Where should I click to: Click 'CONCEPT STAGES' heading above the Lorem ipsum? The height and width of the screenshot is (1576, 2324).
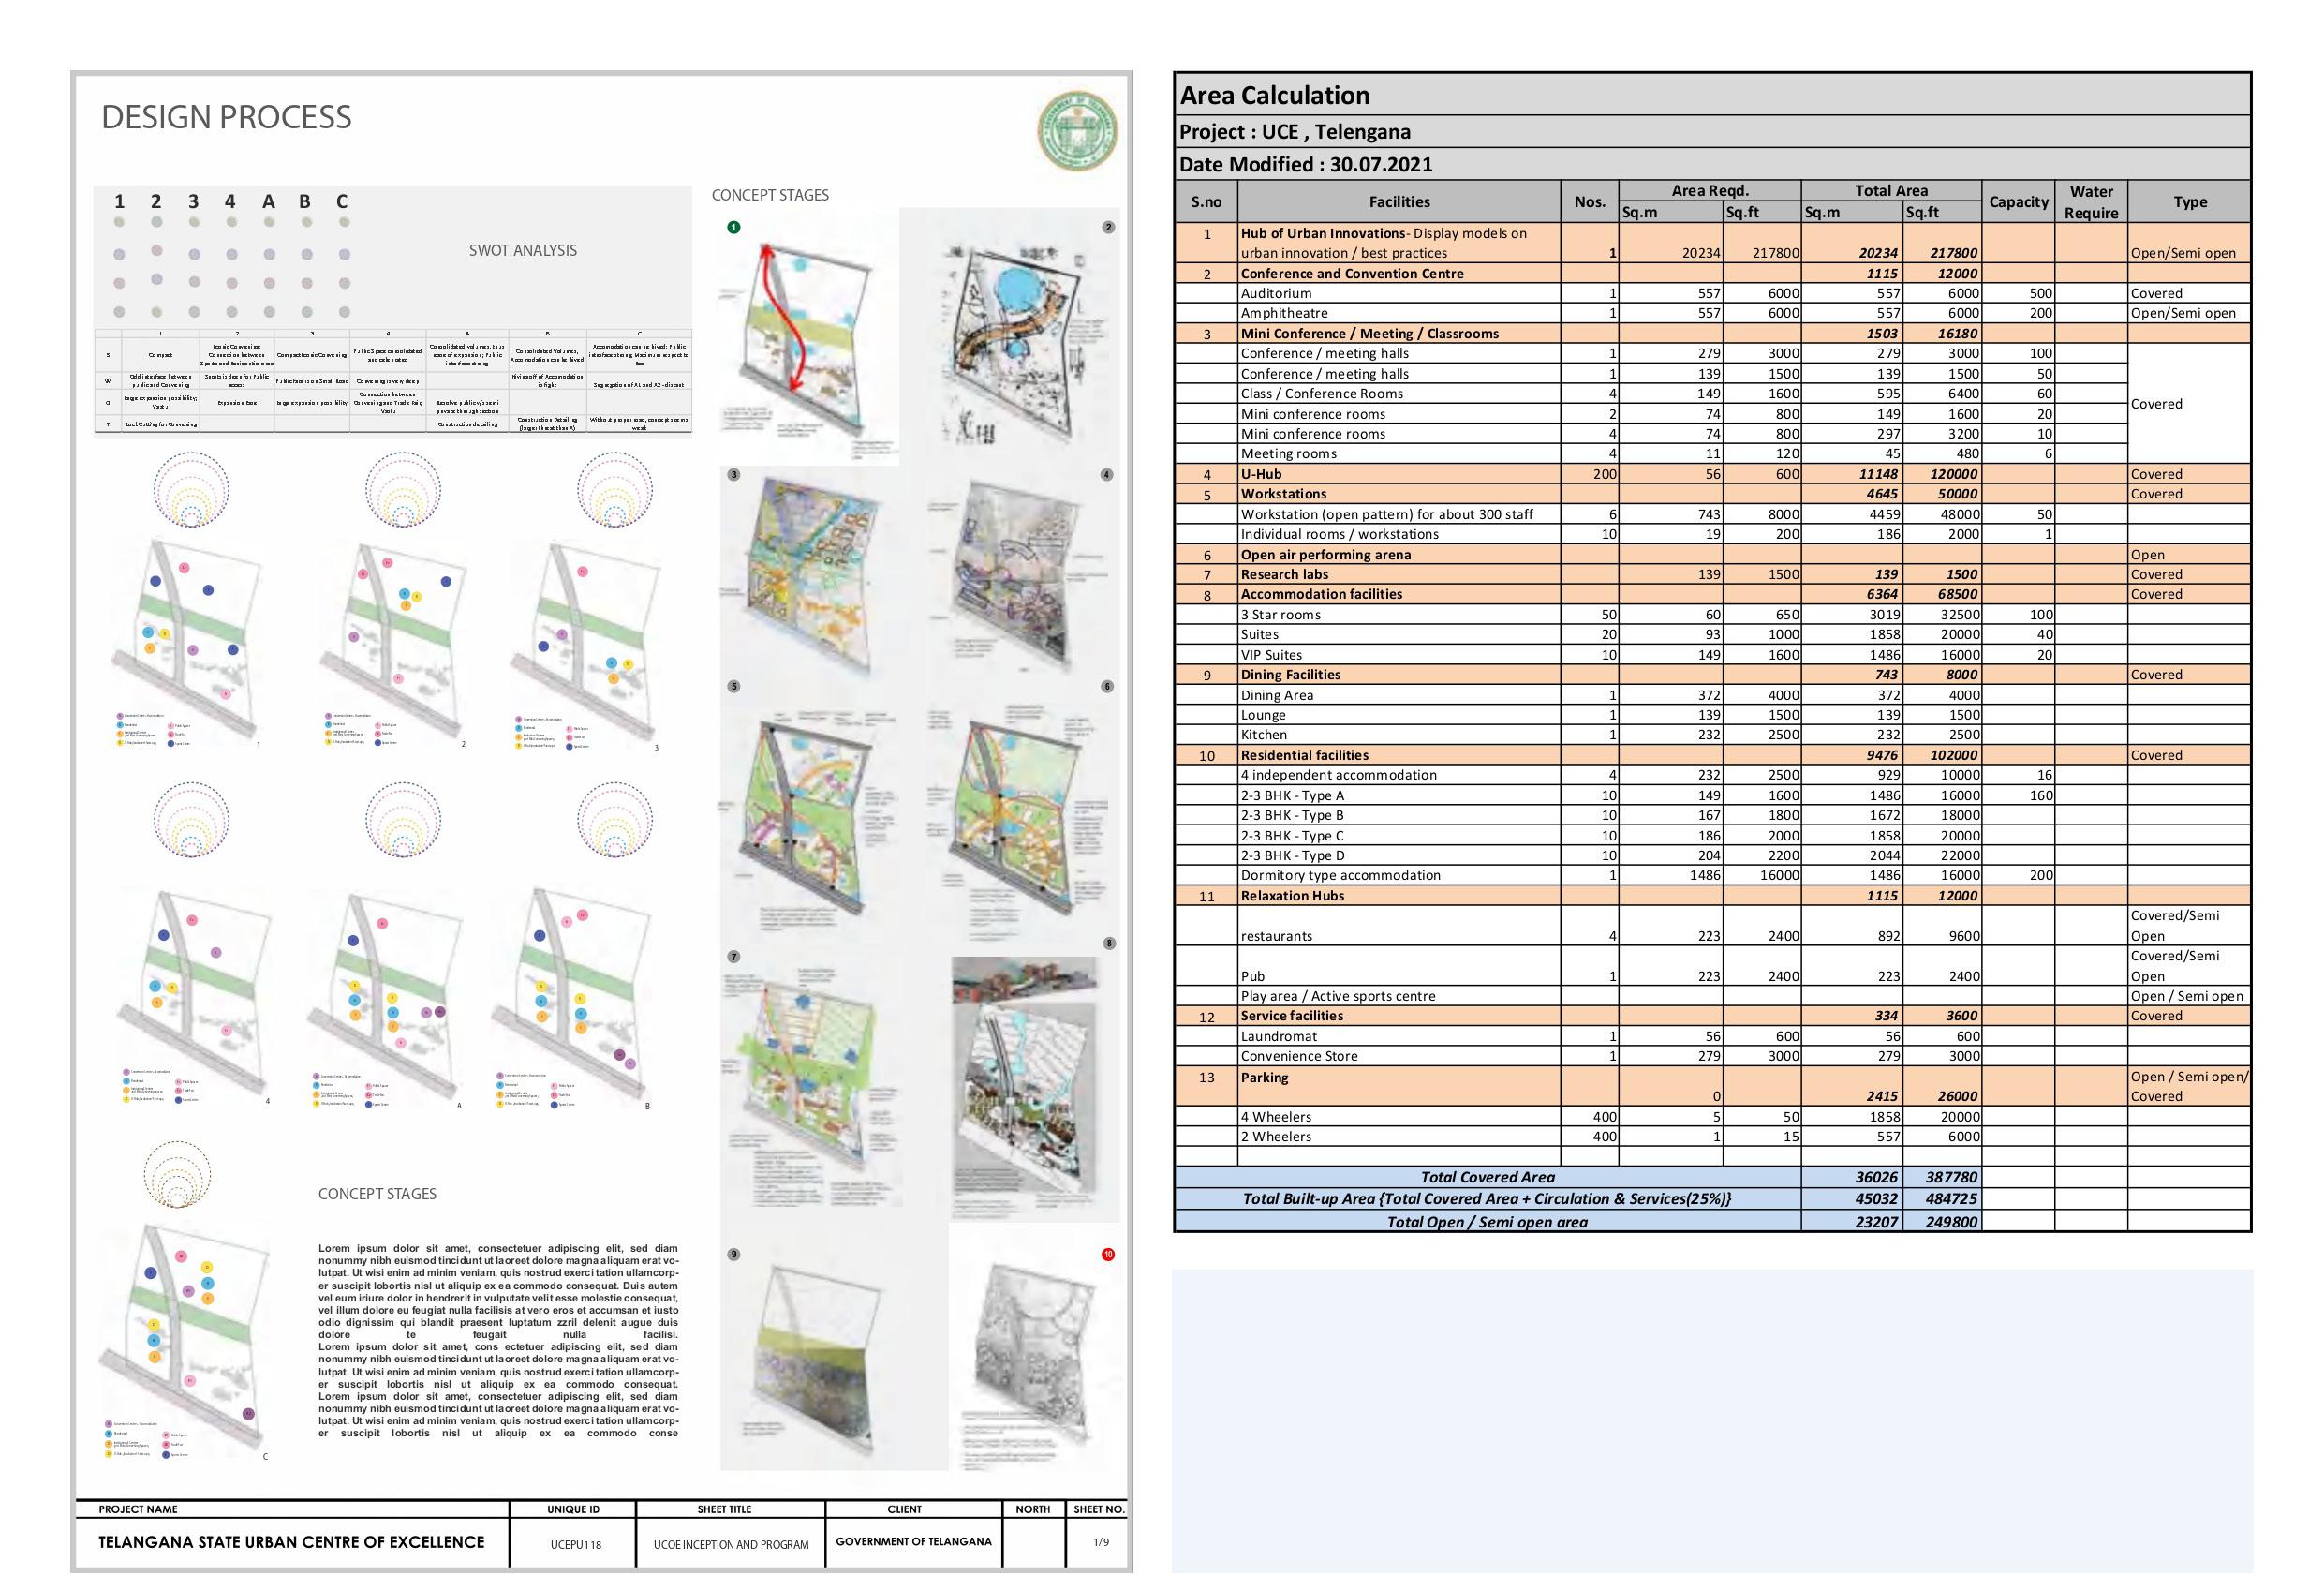pyautogui.click(x=377, y=1194)
